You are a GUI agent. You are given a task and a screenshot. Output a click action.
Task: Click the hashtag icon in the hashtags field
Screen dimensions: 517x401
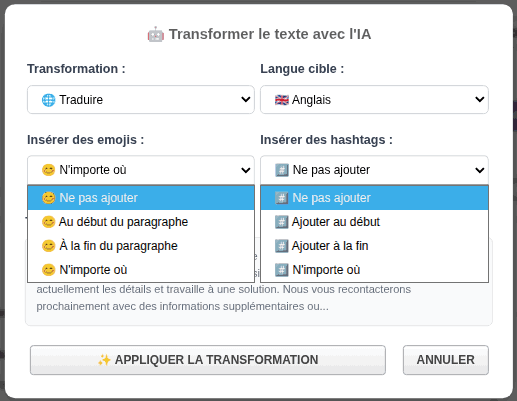click(282, 170)
